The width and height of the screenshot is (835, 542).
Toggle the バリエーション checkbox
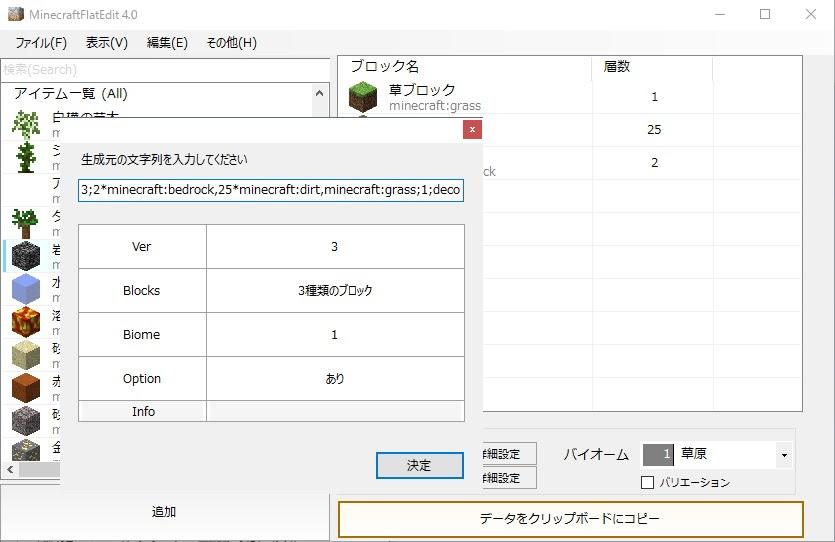(647, 482)
